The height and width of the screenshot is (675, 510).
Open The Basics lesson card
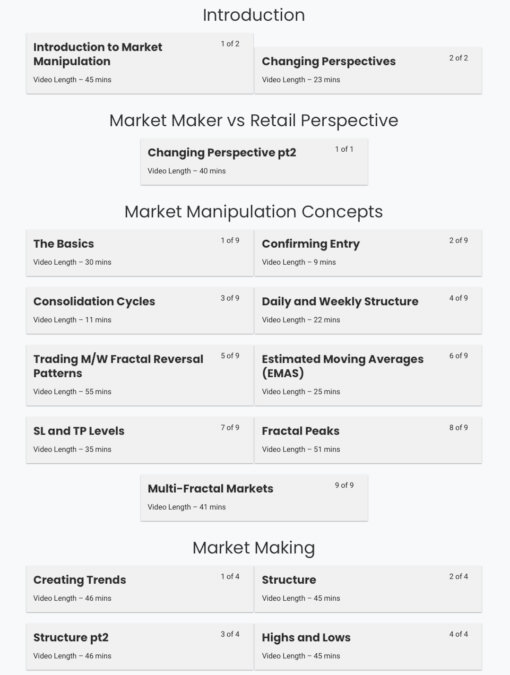[x=139, y=253]
